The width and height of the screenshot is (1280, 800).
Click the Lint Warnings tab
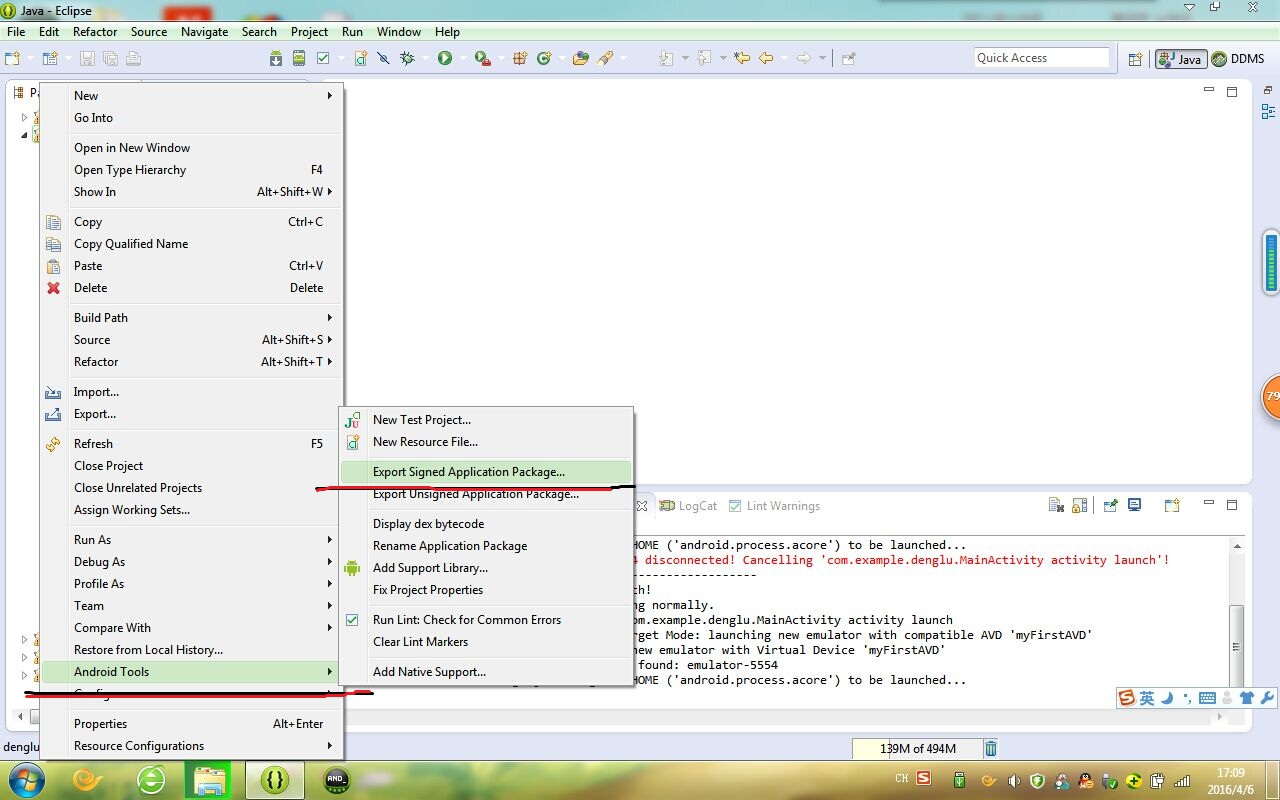pyautogui.click(x=782, y=506)
